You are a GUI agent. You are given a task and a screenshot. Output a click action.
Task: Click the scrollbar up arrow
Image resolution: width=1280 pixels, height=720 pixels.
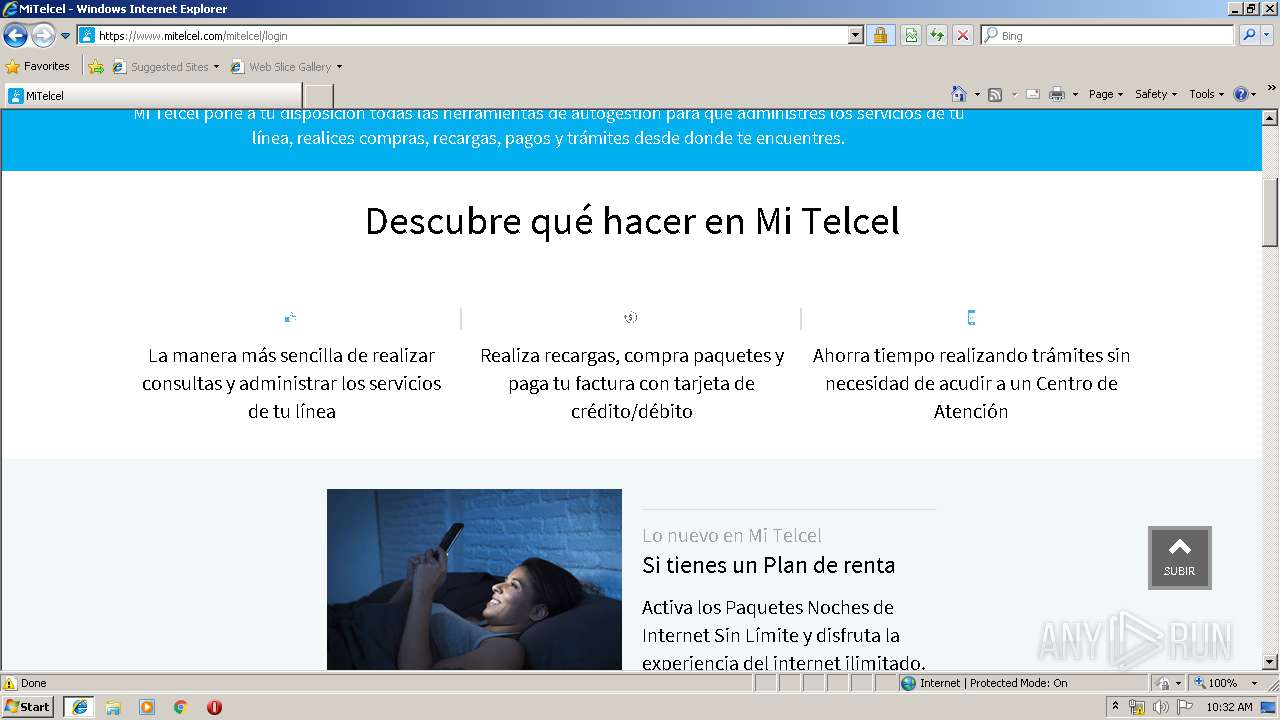tap(1270, 117)
